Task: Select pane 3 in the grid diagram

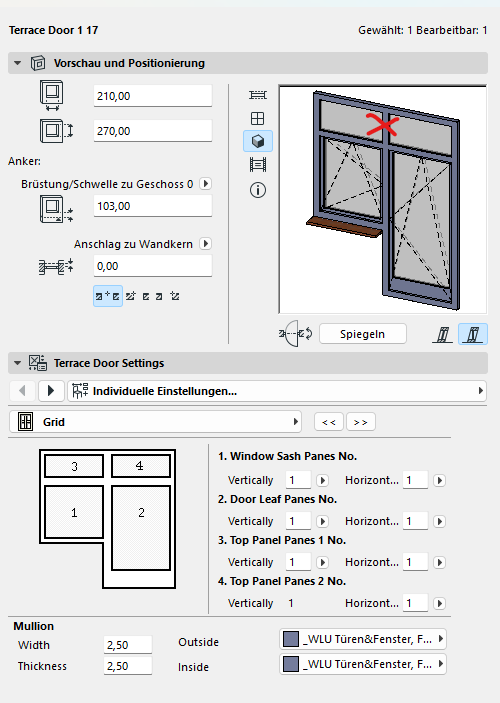Action: point(74,466)
